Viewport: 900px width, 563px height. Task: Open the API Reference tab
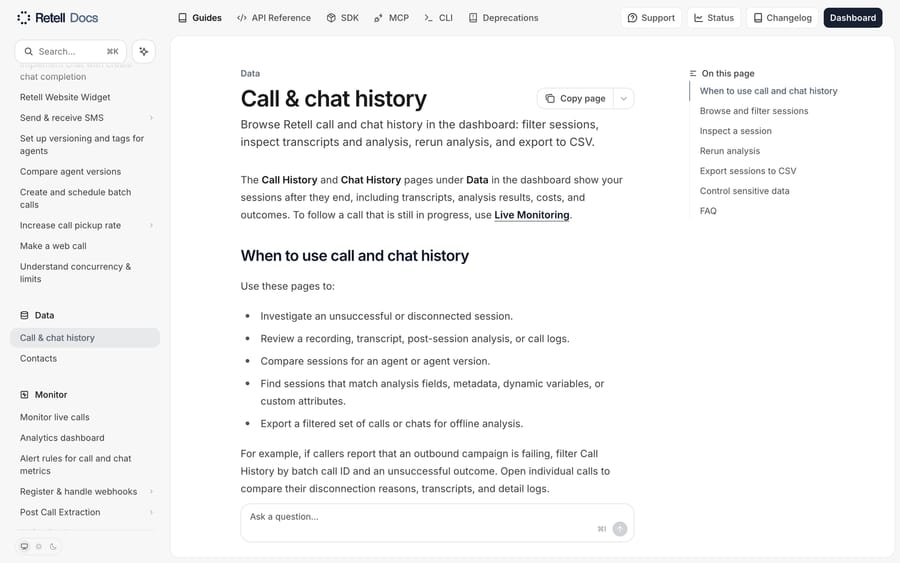(274, 18)
